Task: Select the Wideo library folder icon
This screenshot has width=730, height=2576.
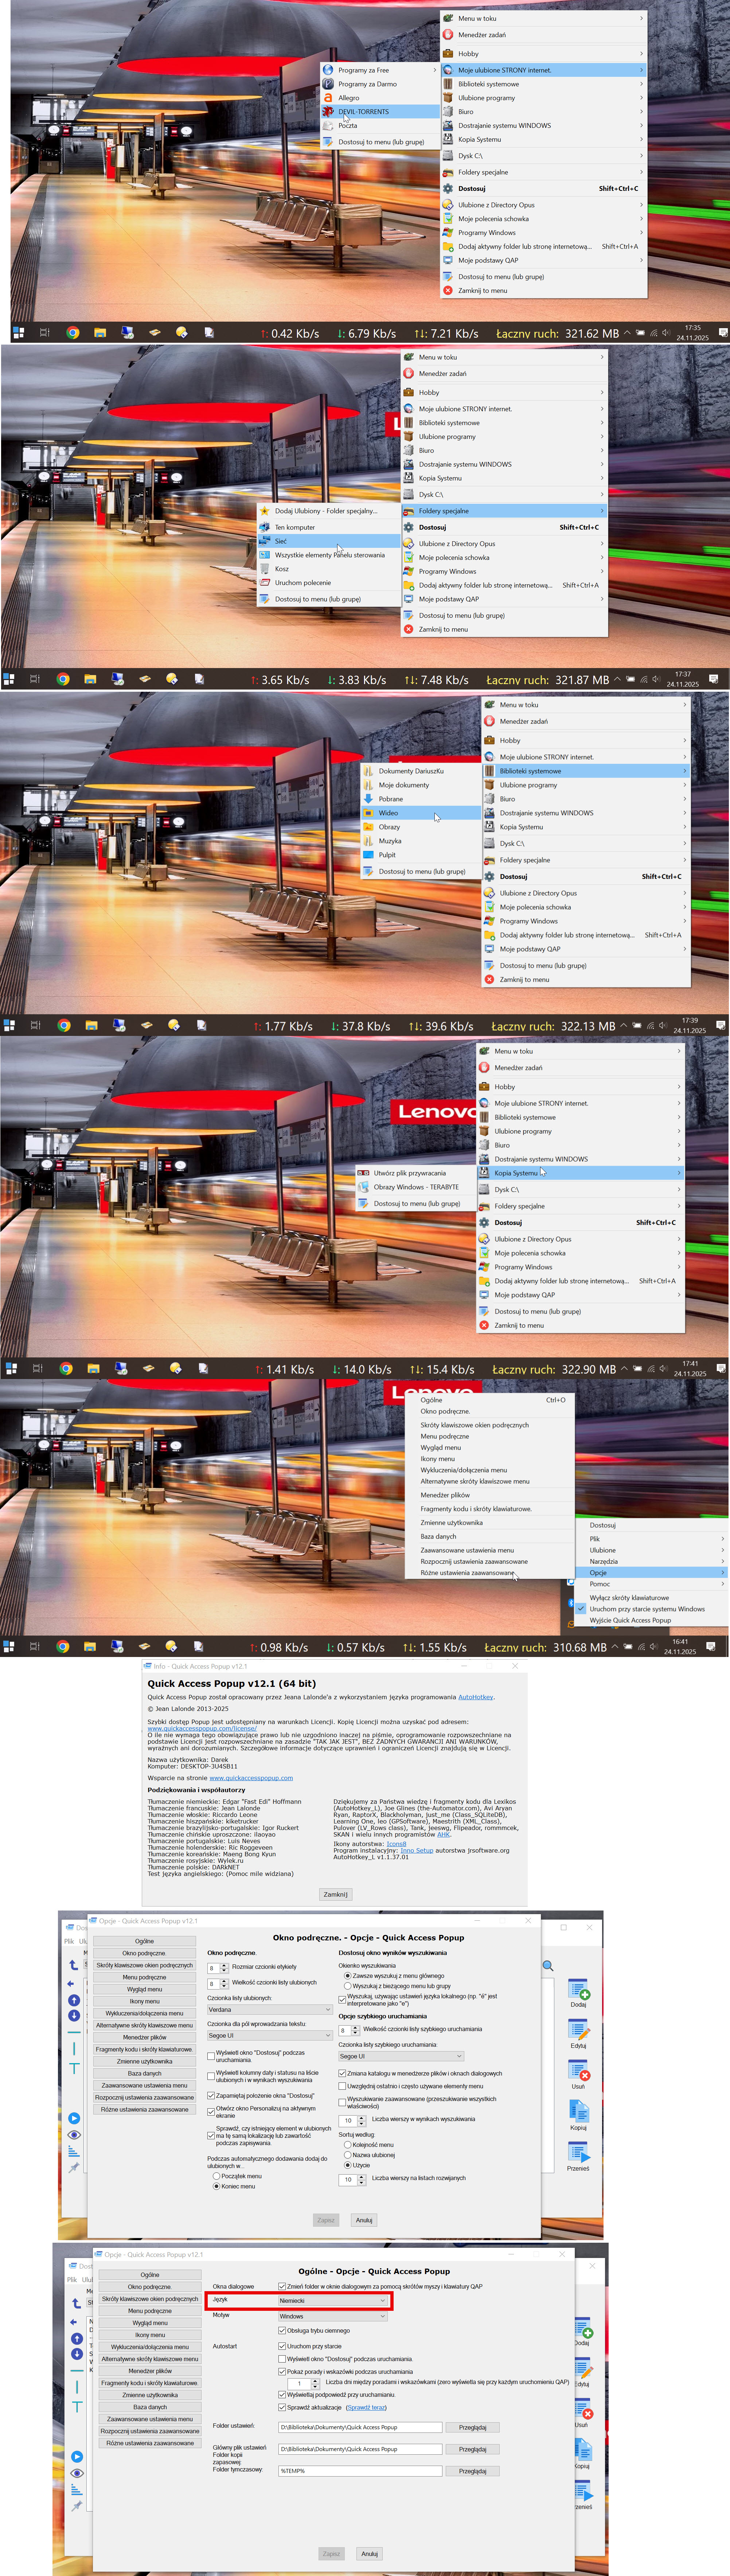Action: pos(368,813)
